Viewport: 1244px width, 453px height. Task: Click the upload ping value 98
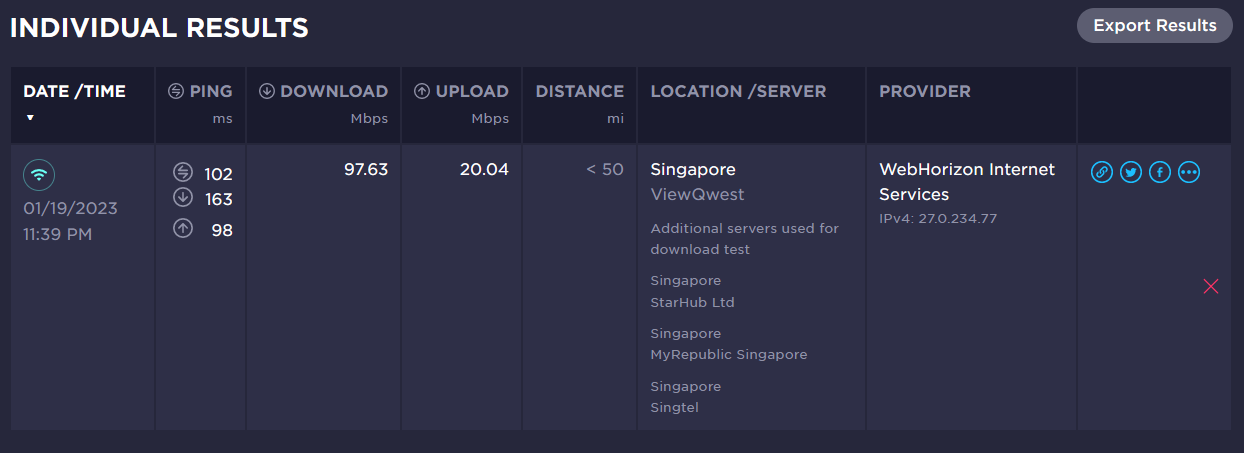222,230
